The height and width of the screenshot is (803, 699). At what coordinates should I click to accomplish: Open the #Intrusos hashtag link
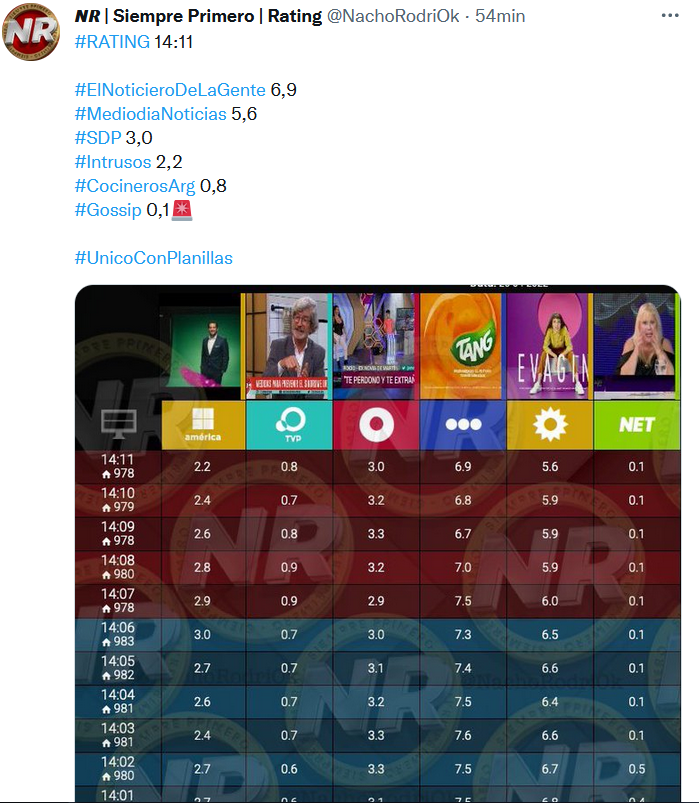113,162
